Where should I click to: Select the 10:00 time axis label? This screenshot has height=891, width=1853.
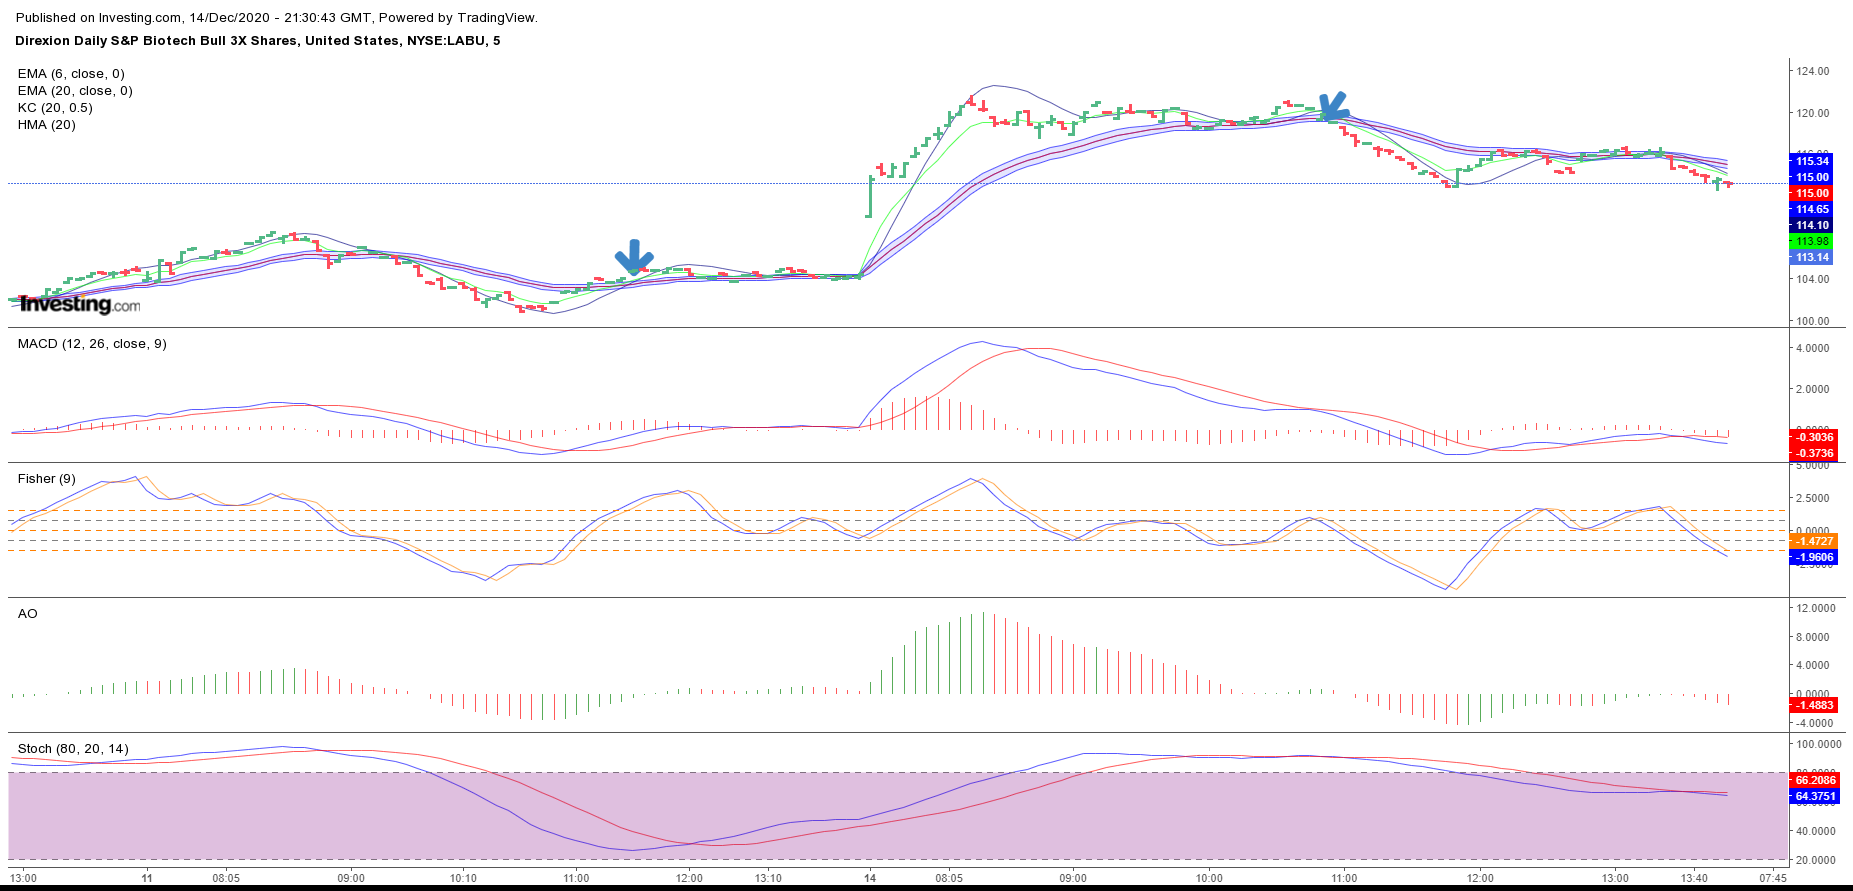click(x=1209, y=879)
